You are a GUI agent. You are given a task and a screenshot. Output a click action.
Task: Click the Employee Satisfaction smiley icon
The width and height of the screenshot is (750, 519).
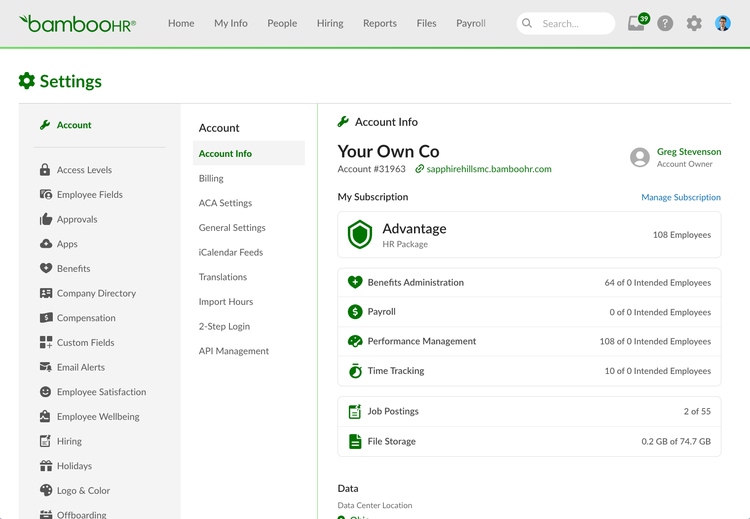[x=45, y=392]
